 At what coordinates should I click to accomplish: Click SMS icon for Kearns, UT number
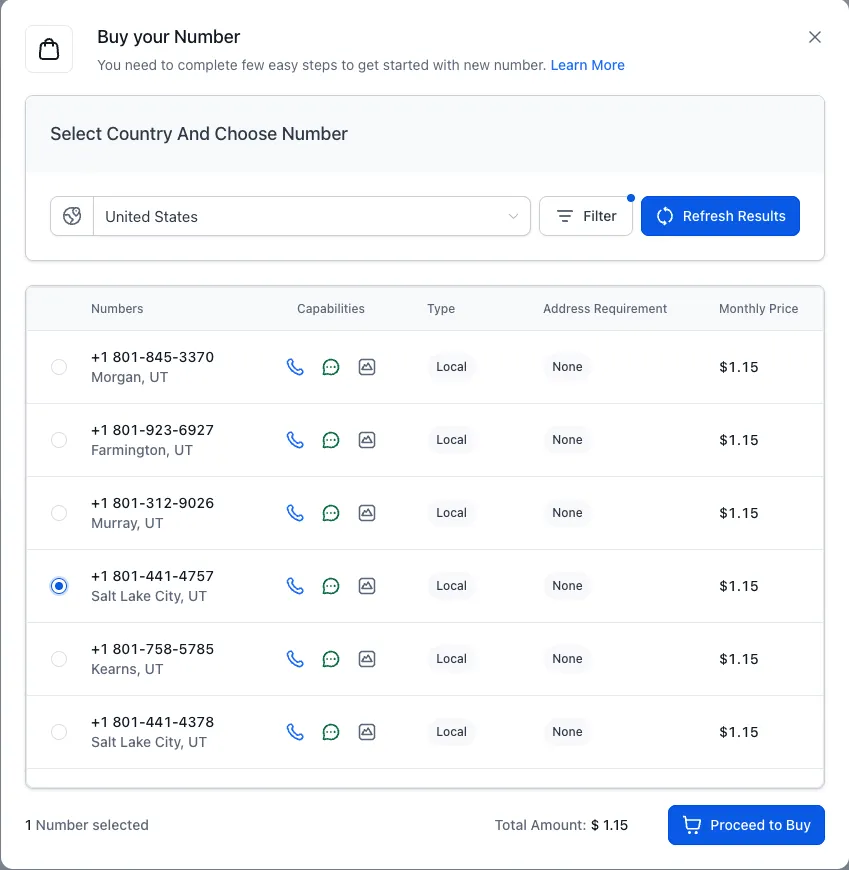pyautogui.click(x=331, y=659)
